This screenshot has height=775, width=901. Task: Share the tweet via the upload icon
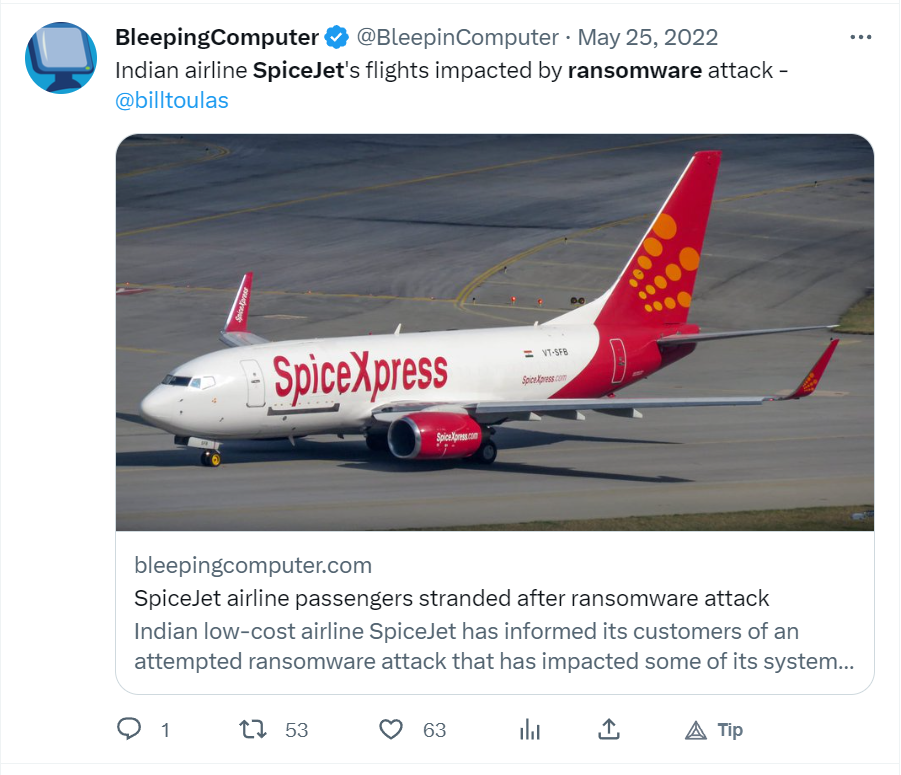click(609, 729)
